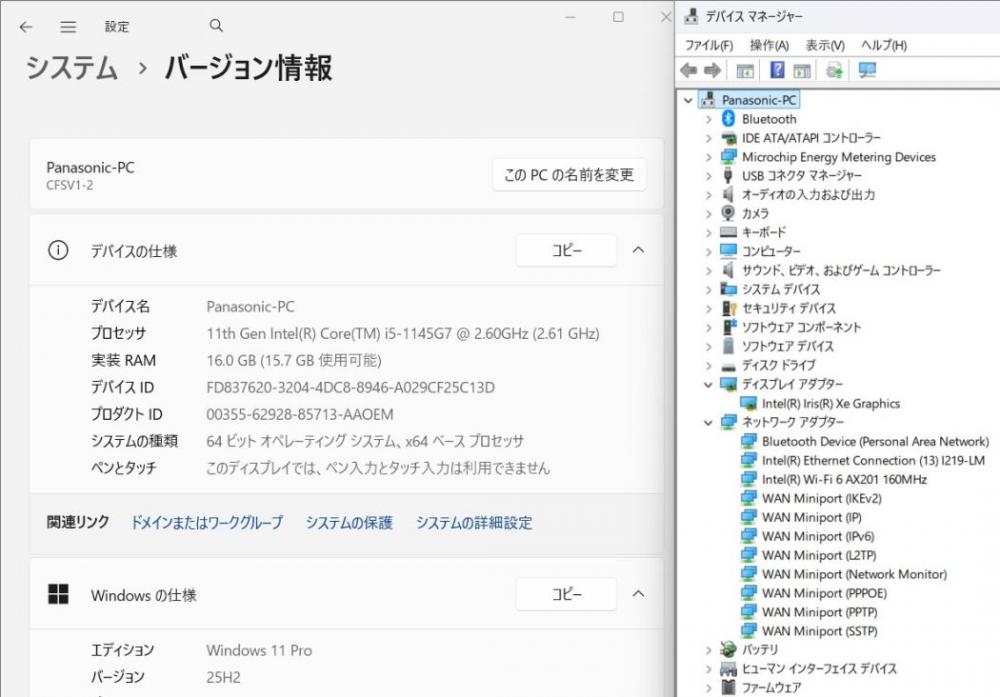Select WAN Miniport (IP) entry
The image size is (1000, 697).
pyautogui.click(x=812, y=517)
